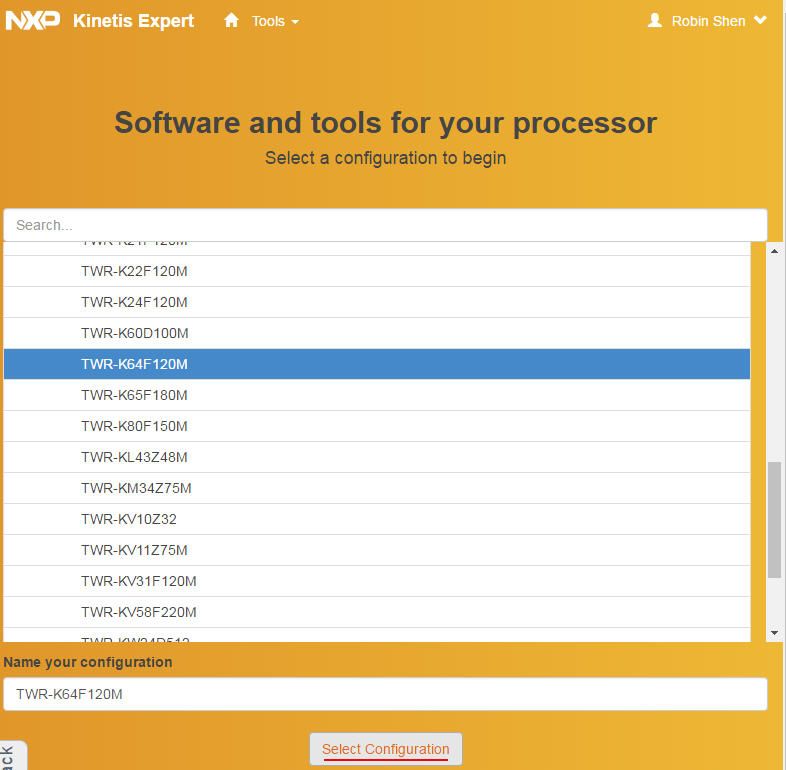Screen dimensions: 786x770
Task: Click the highlighted TWR-K64F120M row
Action: (377, 364)
